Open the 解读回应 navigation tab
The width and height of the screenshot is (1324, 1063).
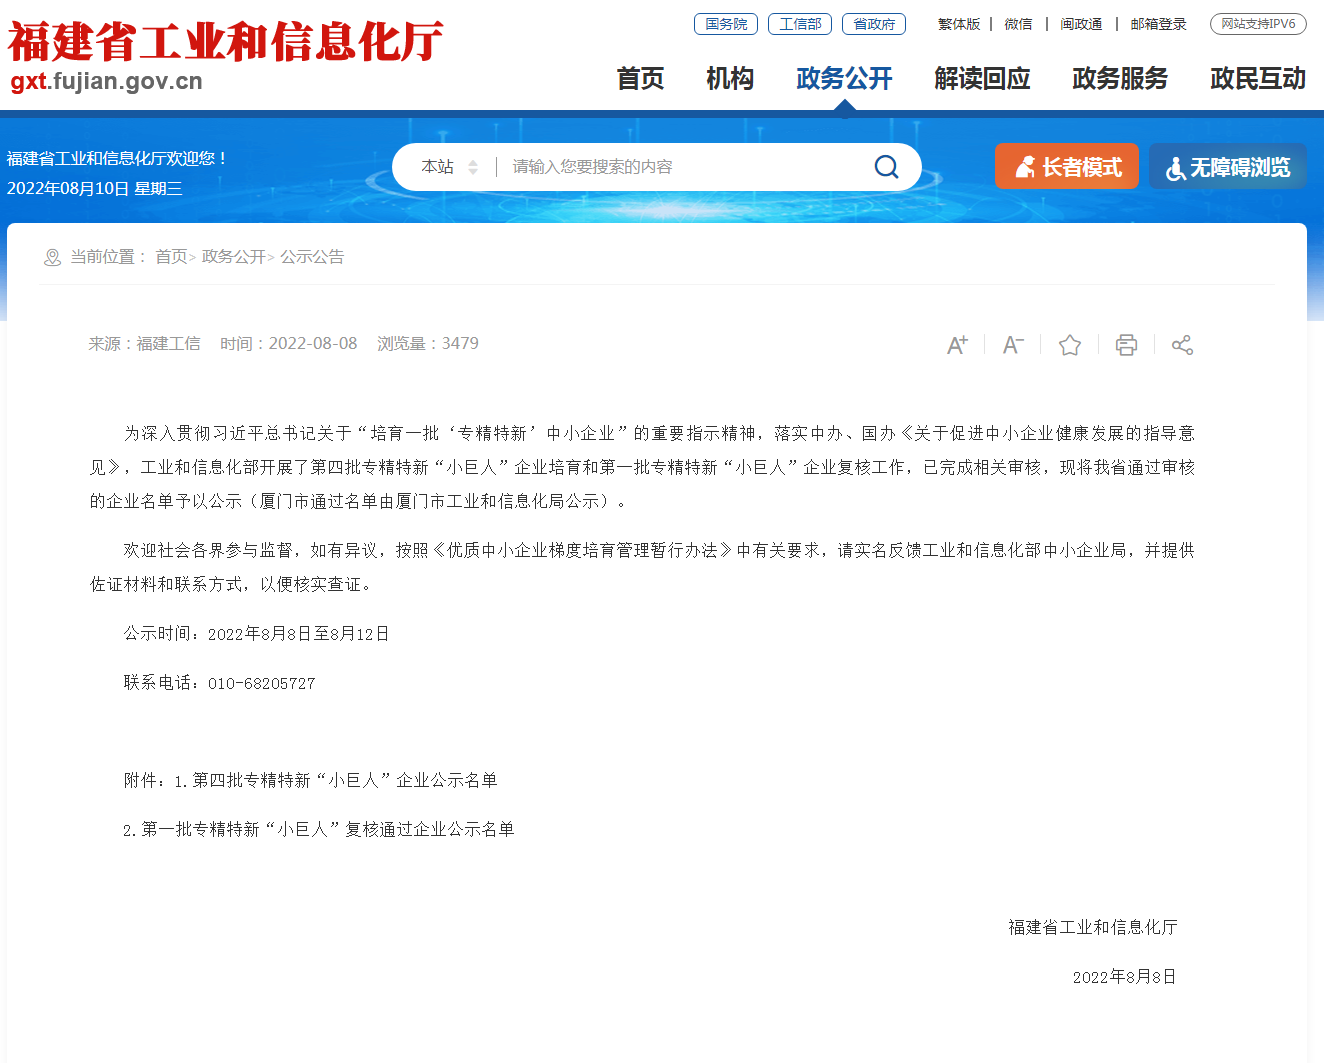click(982, 79)
